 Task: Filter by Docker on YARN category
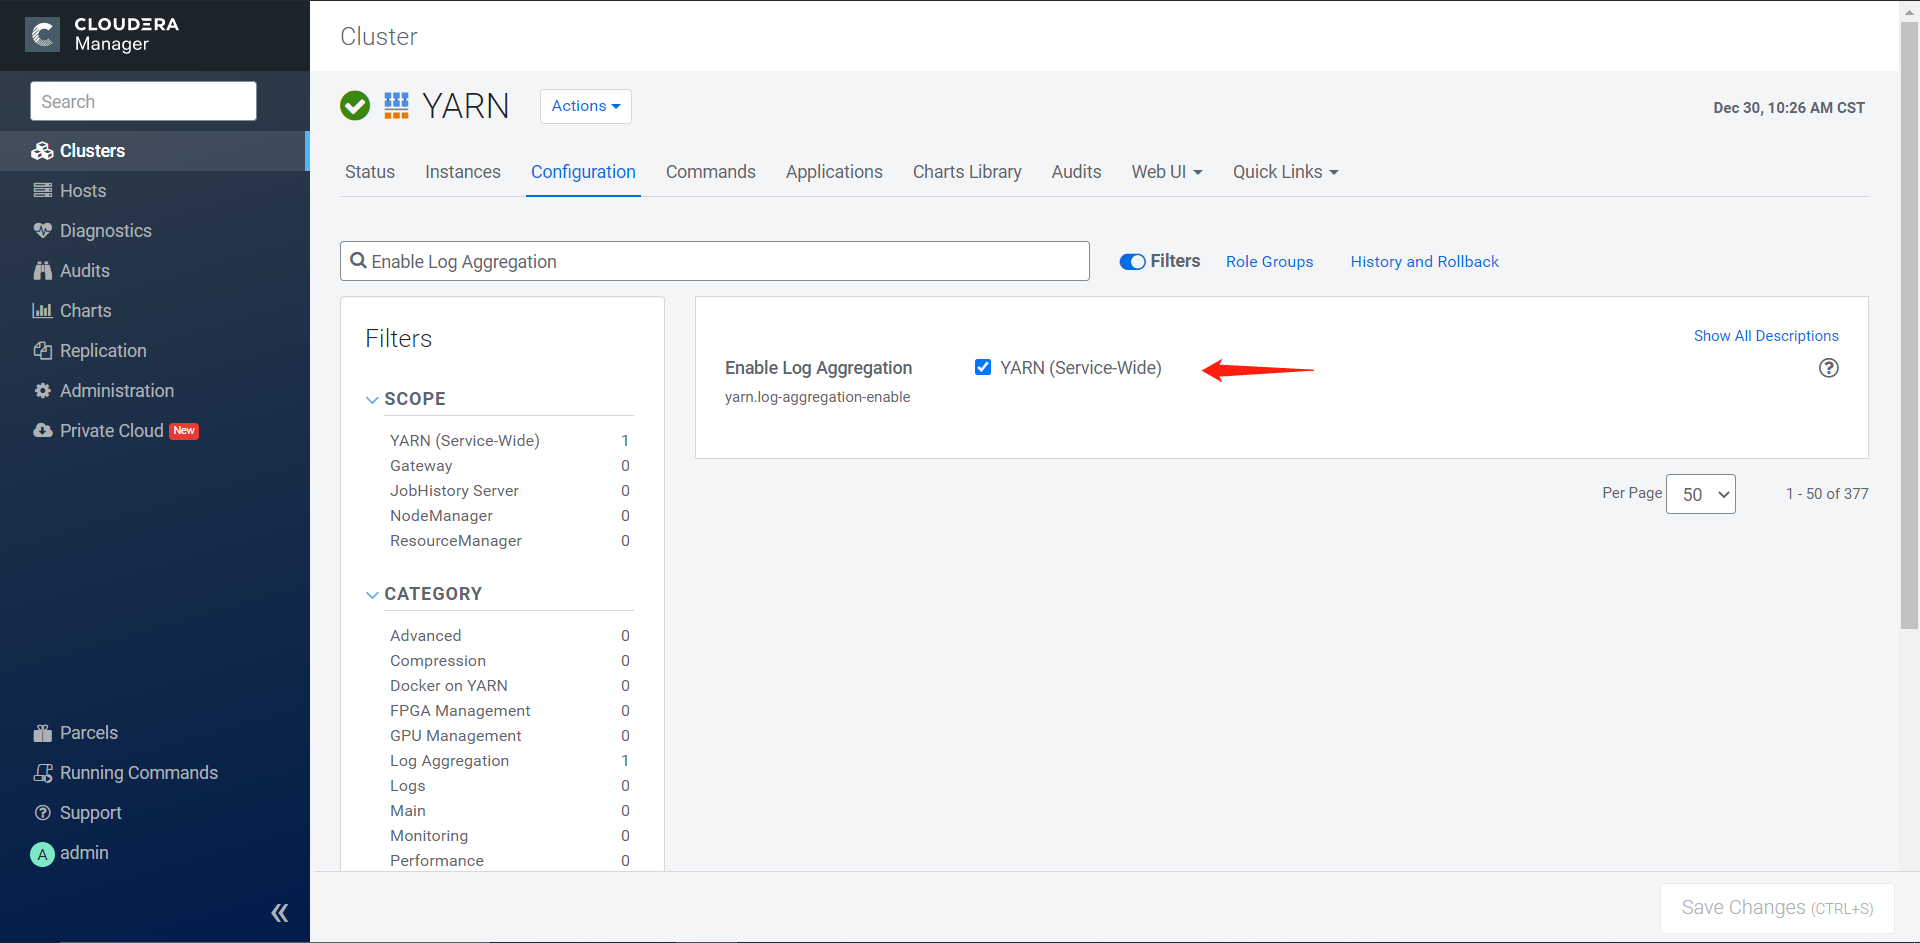(x=449, y=686)
